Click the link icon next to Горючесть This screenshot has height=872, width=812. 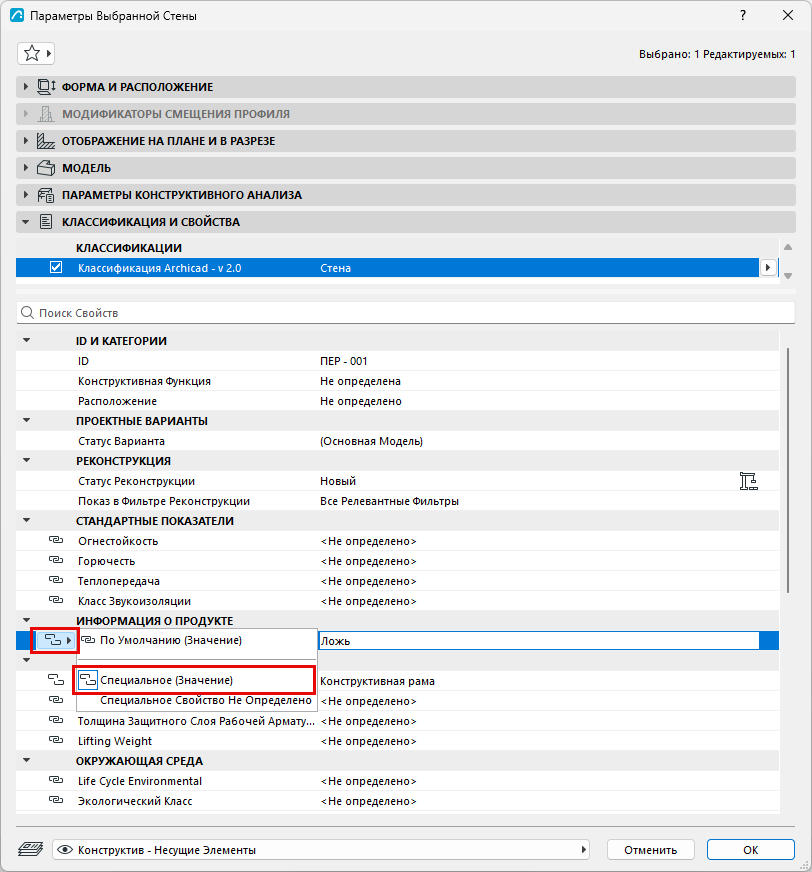coord(56,560)
